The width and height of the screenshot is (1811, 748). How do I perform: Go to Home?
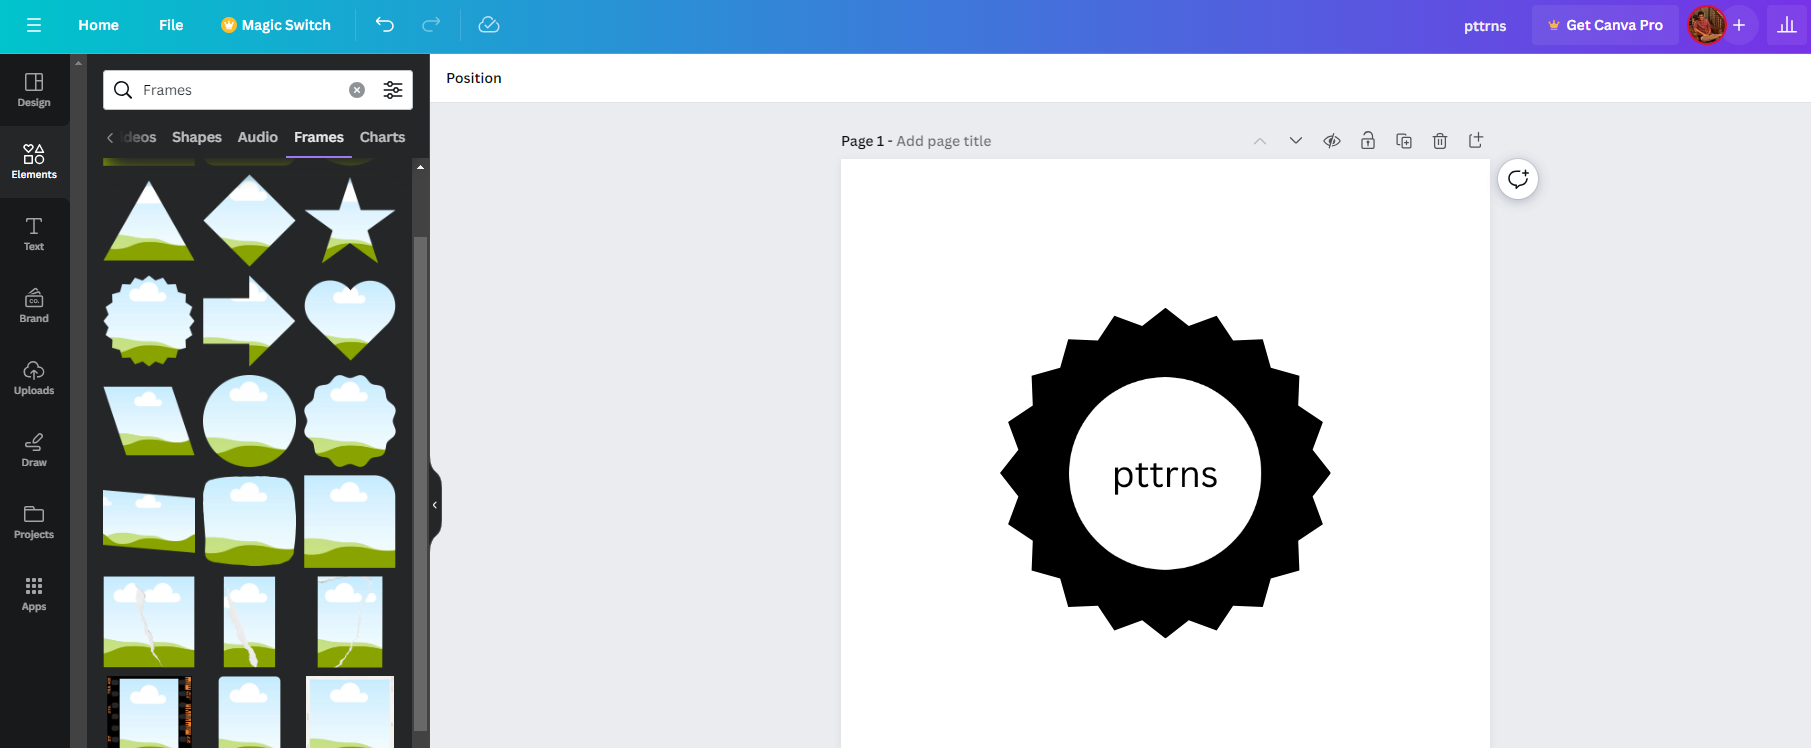98,25
